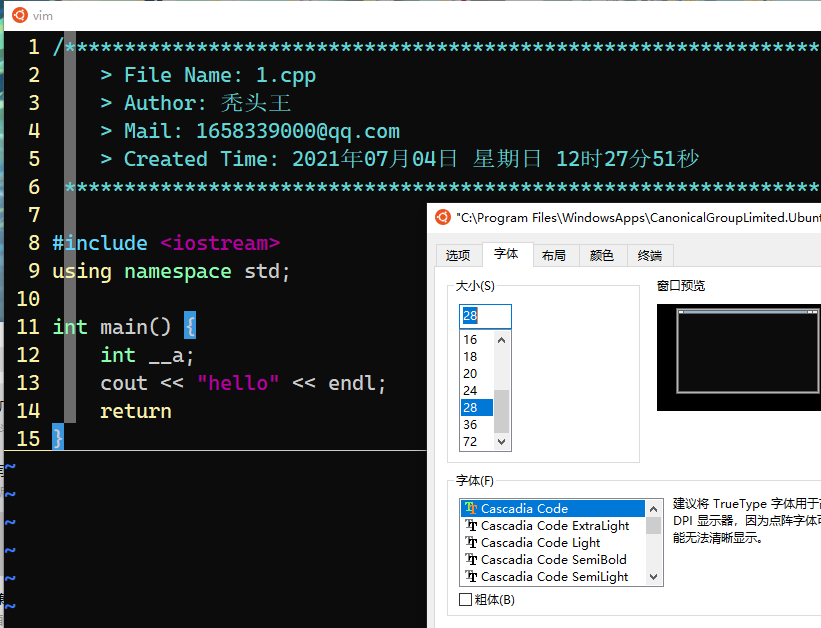Image resolution: width=821 pixels, height=628 pixels.
Task: Click the closing brace on line 15
Action: tap(58, 438)
